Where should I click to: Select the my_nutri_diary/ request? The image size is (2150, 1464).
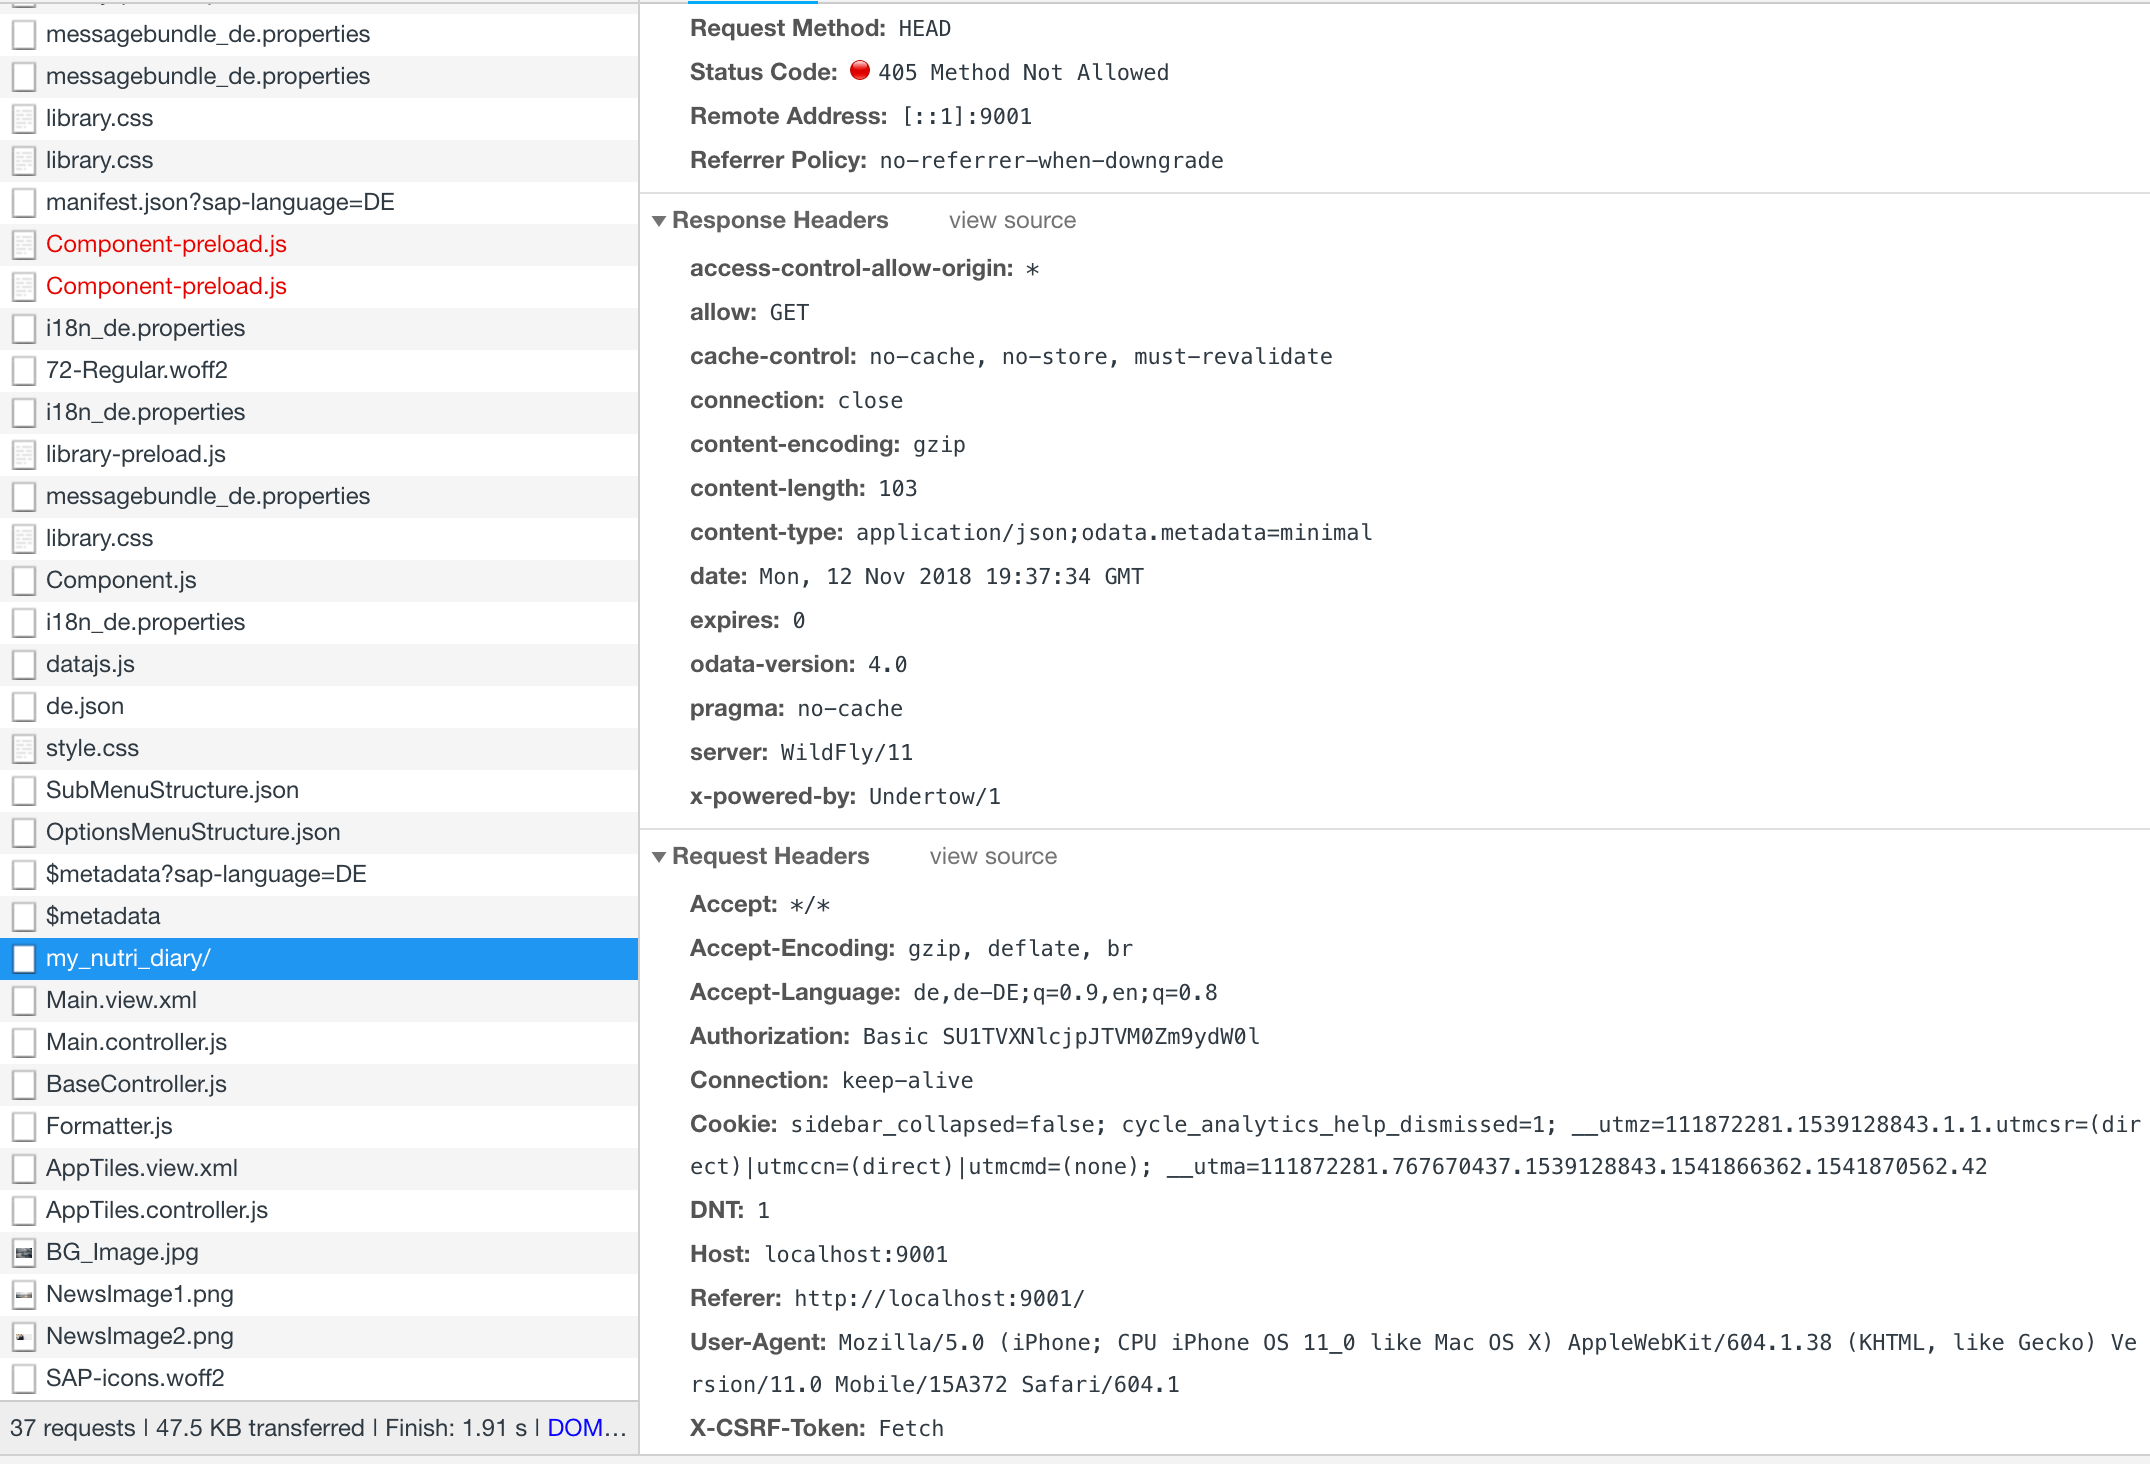pos(319,958)
